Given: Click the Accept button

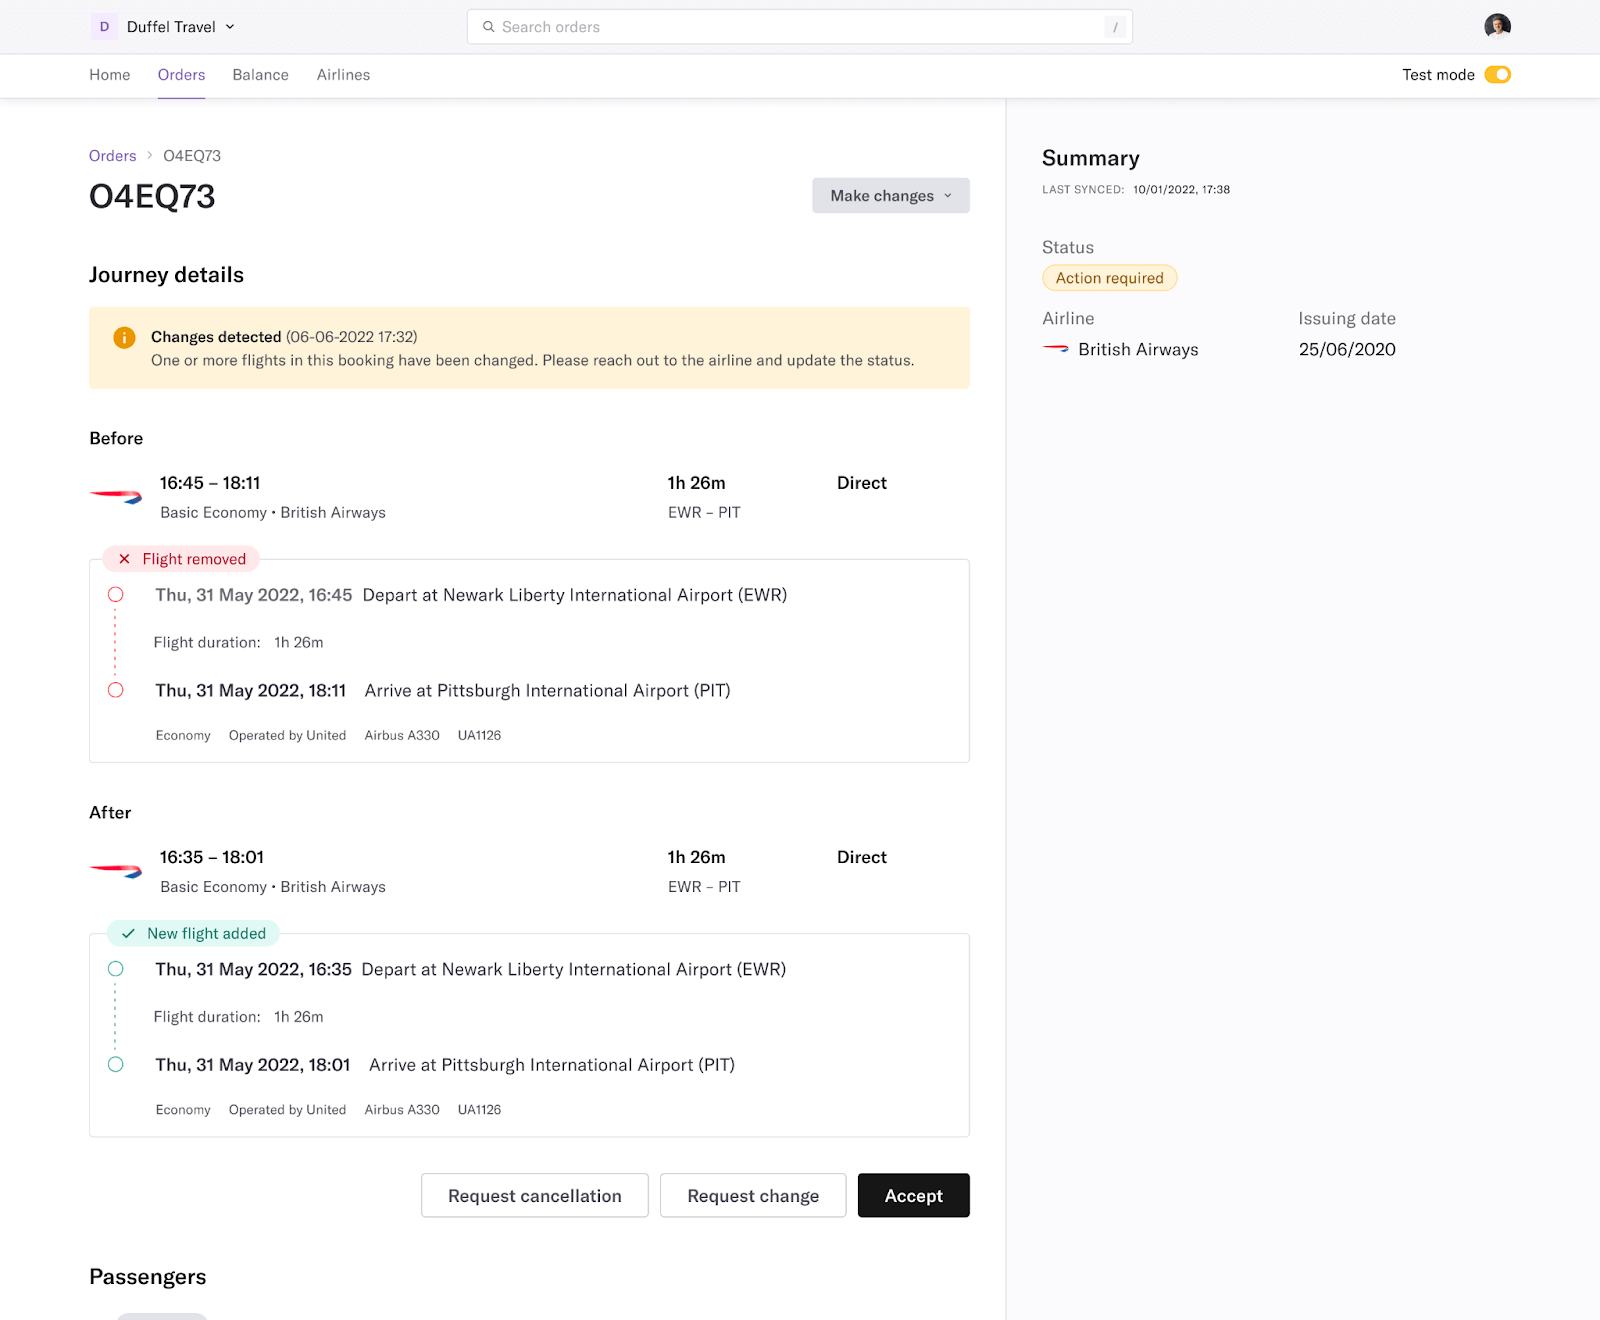Looking at the screenshot, I should click(x=912, y=1195).
